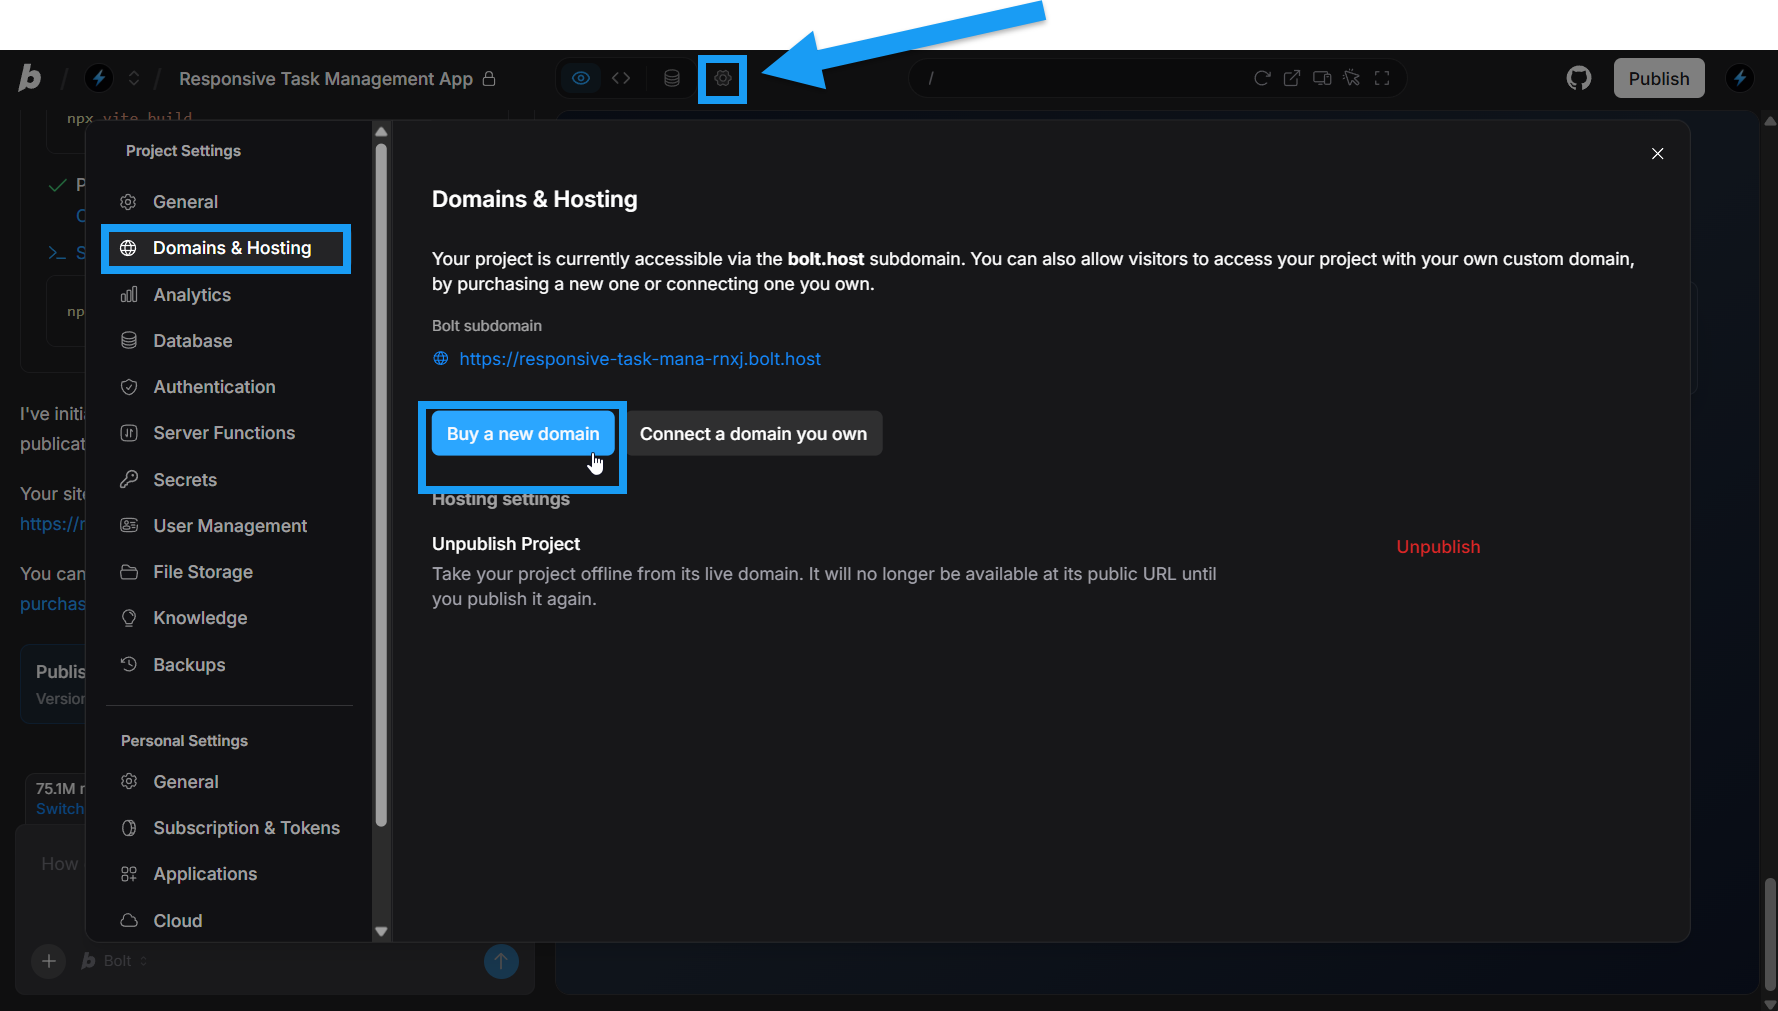Viewport: 1778px width, 1011px height.
Task: Open General under Project Settings
Action: coord(228,202)
